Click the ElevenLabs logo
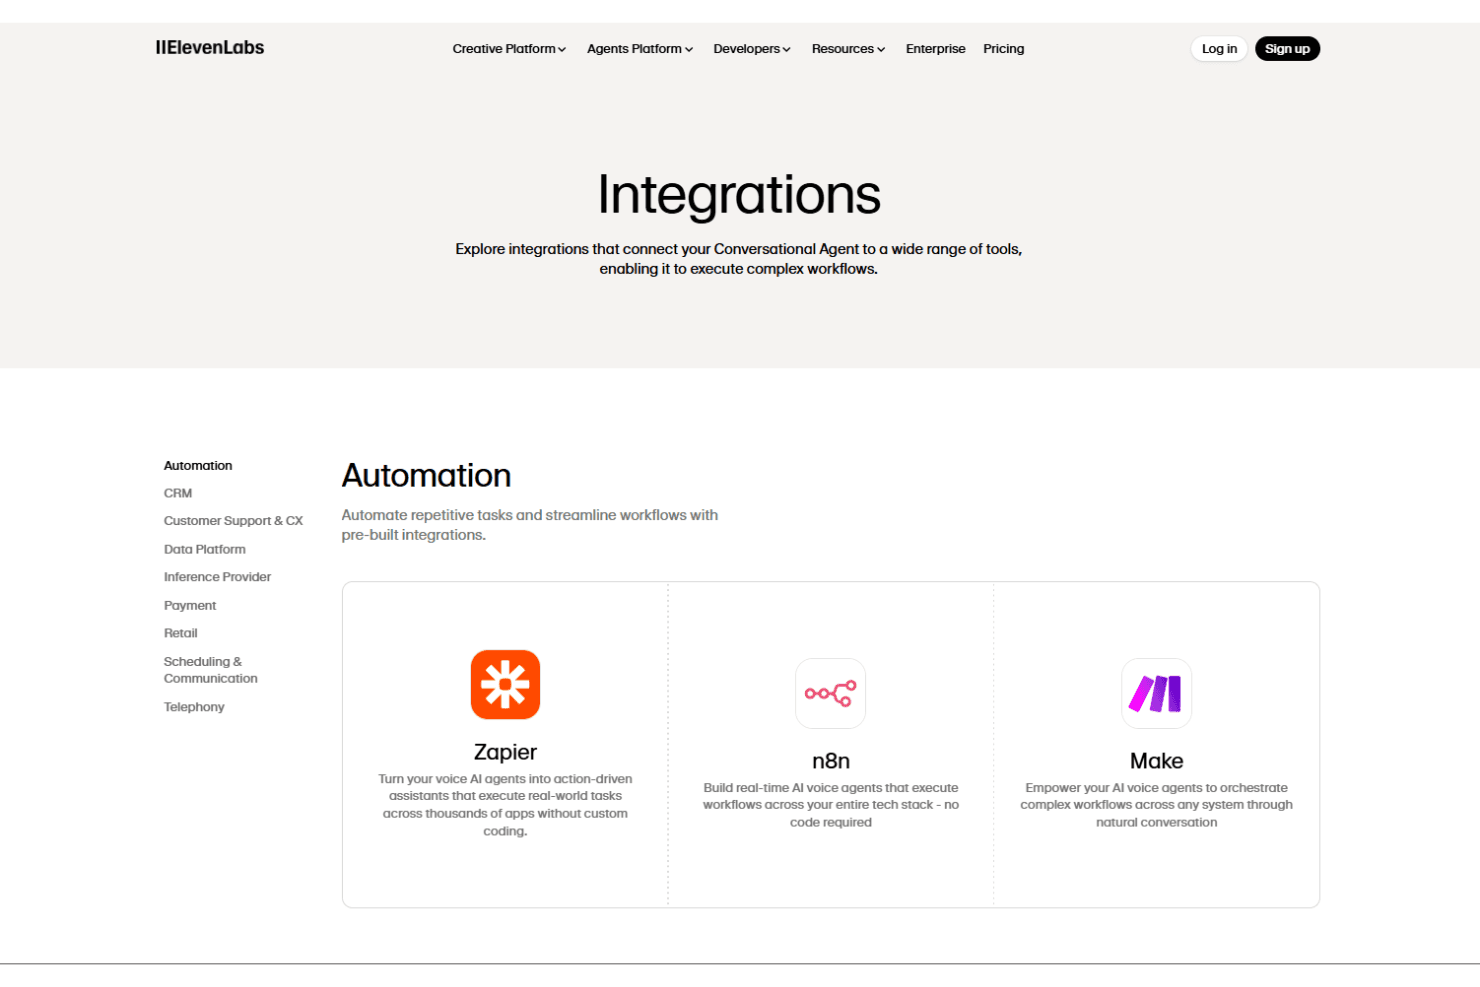Viewport: 1480px width, 987px height. pyautogui.click(x=210, y=48)
